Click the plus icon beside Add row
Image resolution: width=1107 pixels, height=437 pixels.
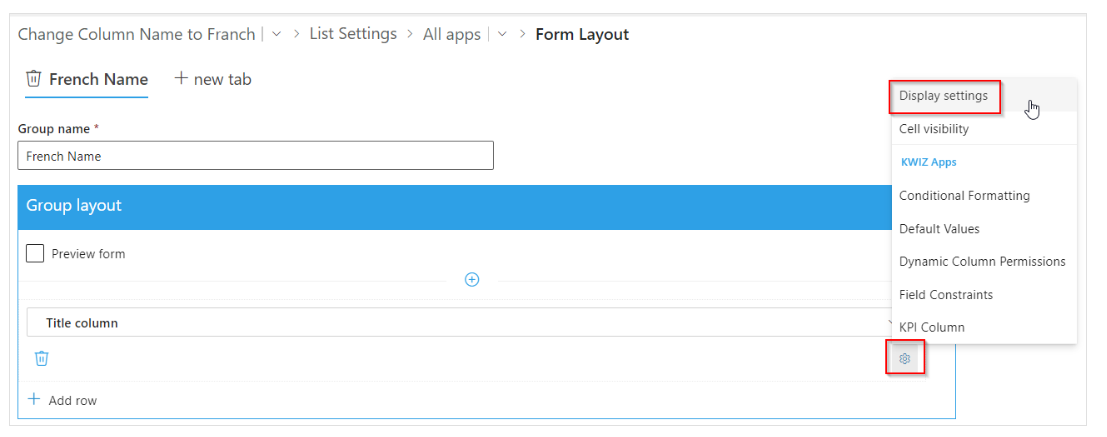pos(33,400)
